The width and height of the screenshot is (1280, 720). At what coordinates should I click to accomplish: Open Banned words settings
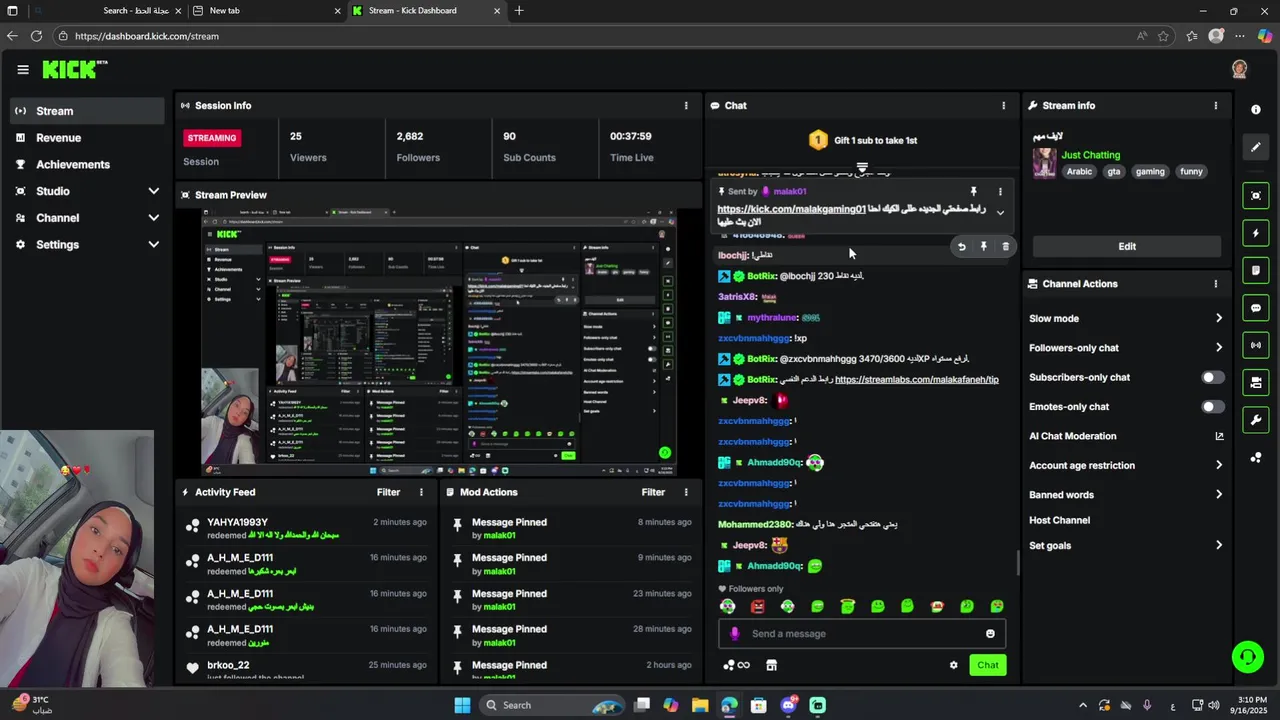[x=1126, y=495]
